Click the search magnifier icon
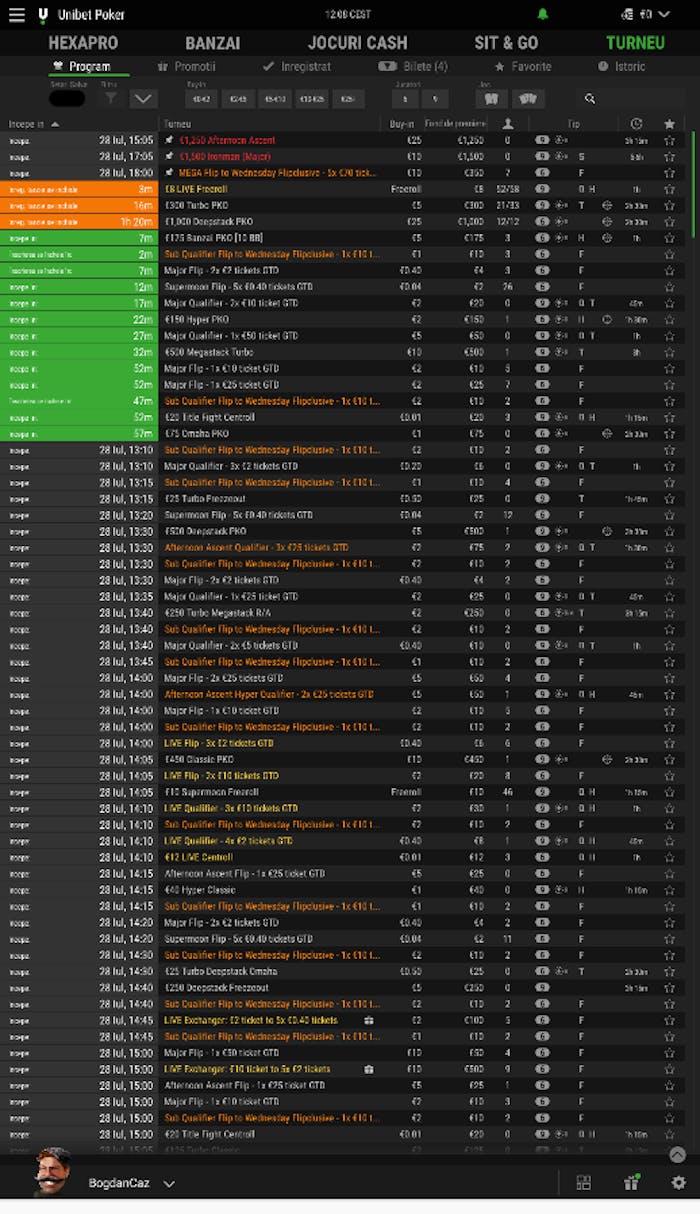Image resolution: width=700 pixels, height=1214 pixels. coord(590,99)
